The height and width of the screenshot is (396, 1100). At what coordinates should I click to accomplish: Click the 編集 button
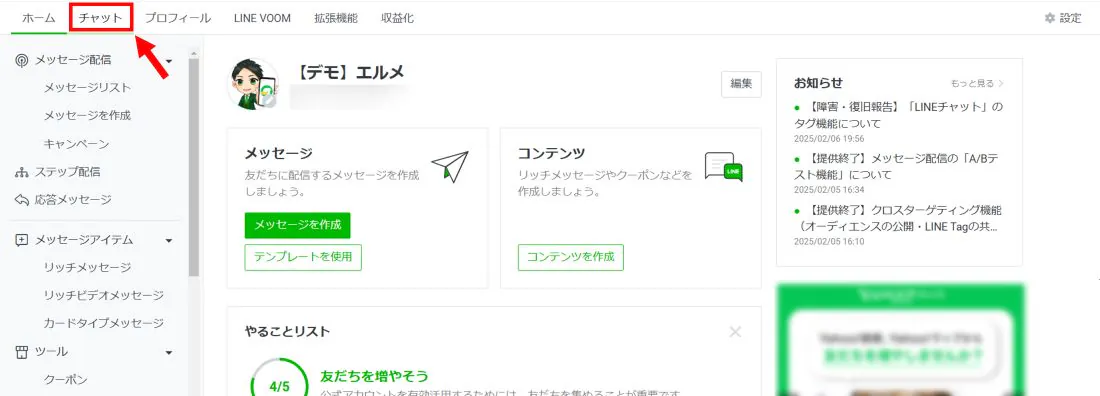[x=742, y=84]
